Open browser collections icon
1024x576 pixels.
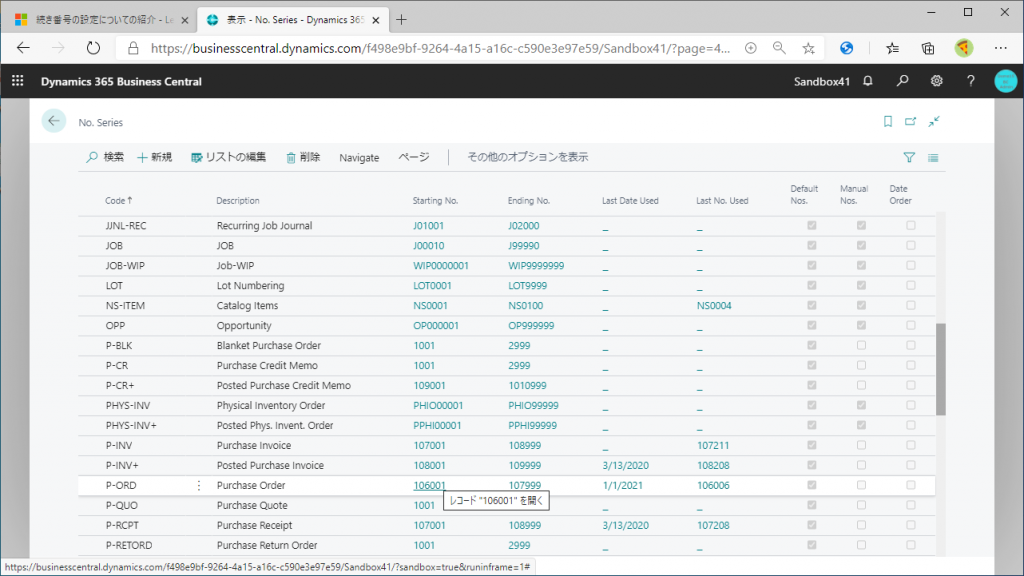928,48
